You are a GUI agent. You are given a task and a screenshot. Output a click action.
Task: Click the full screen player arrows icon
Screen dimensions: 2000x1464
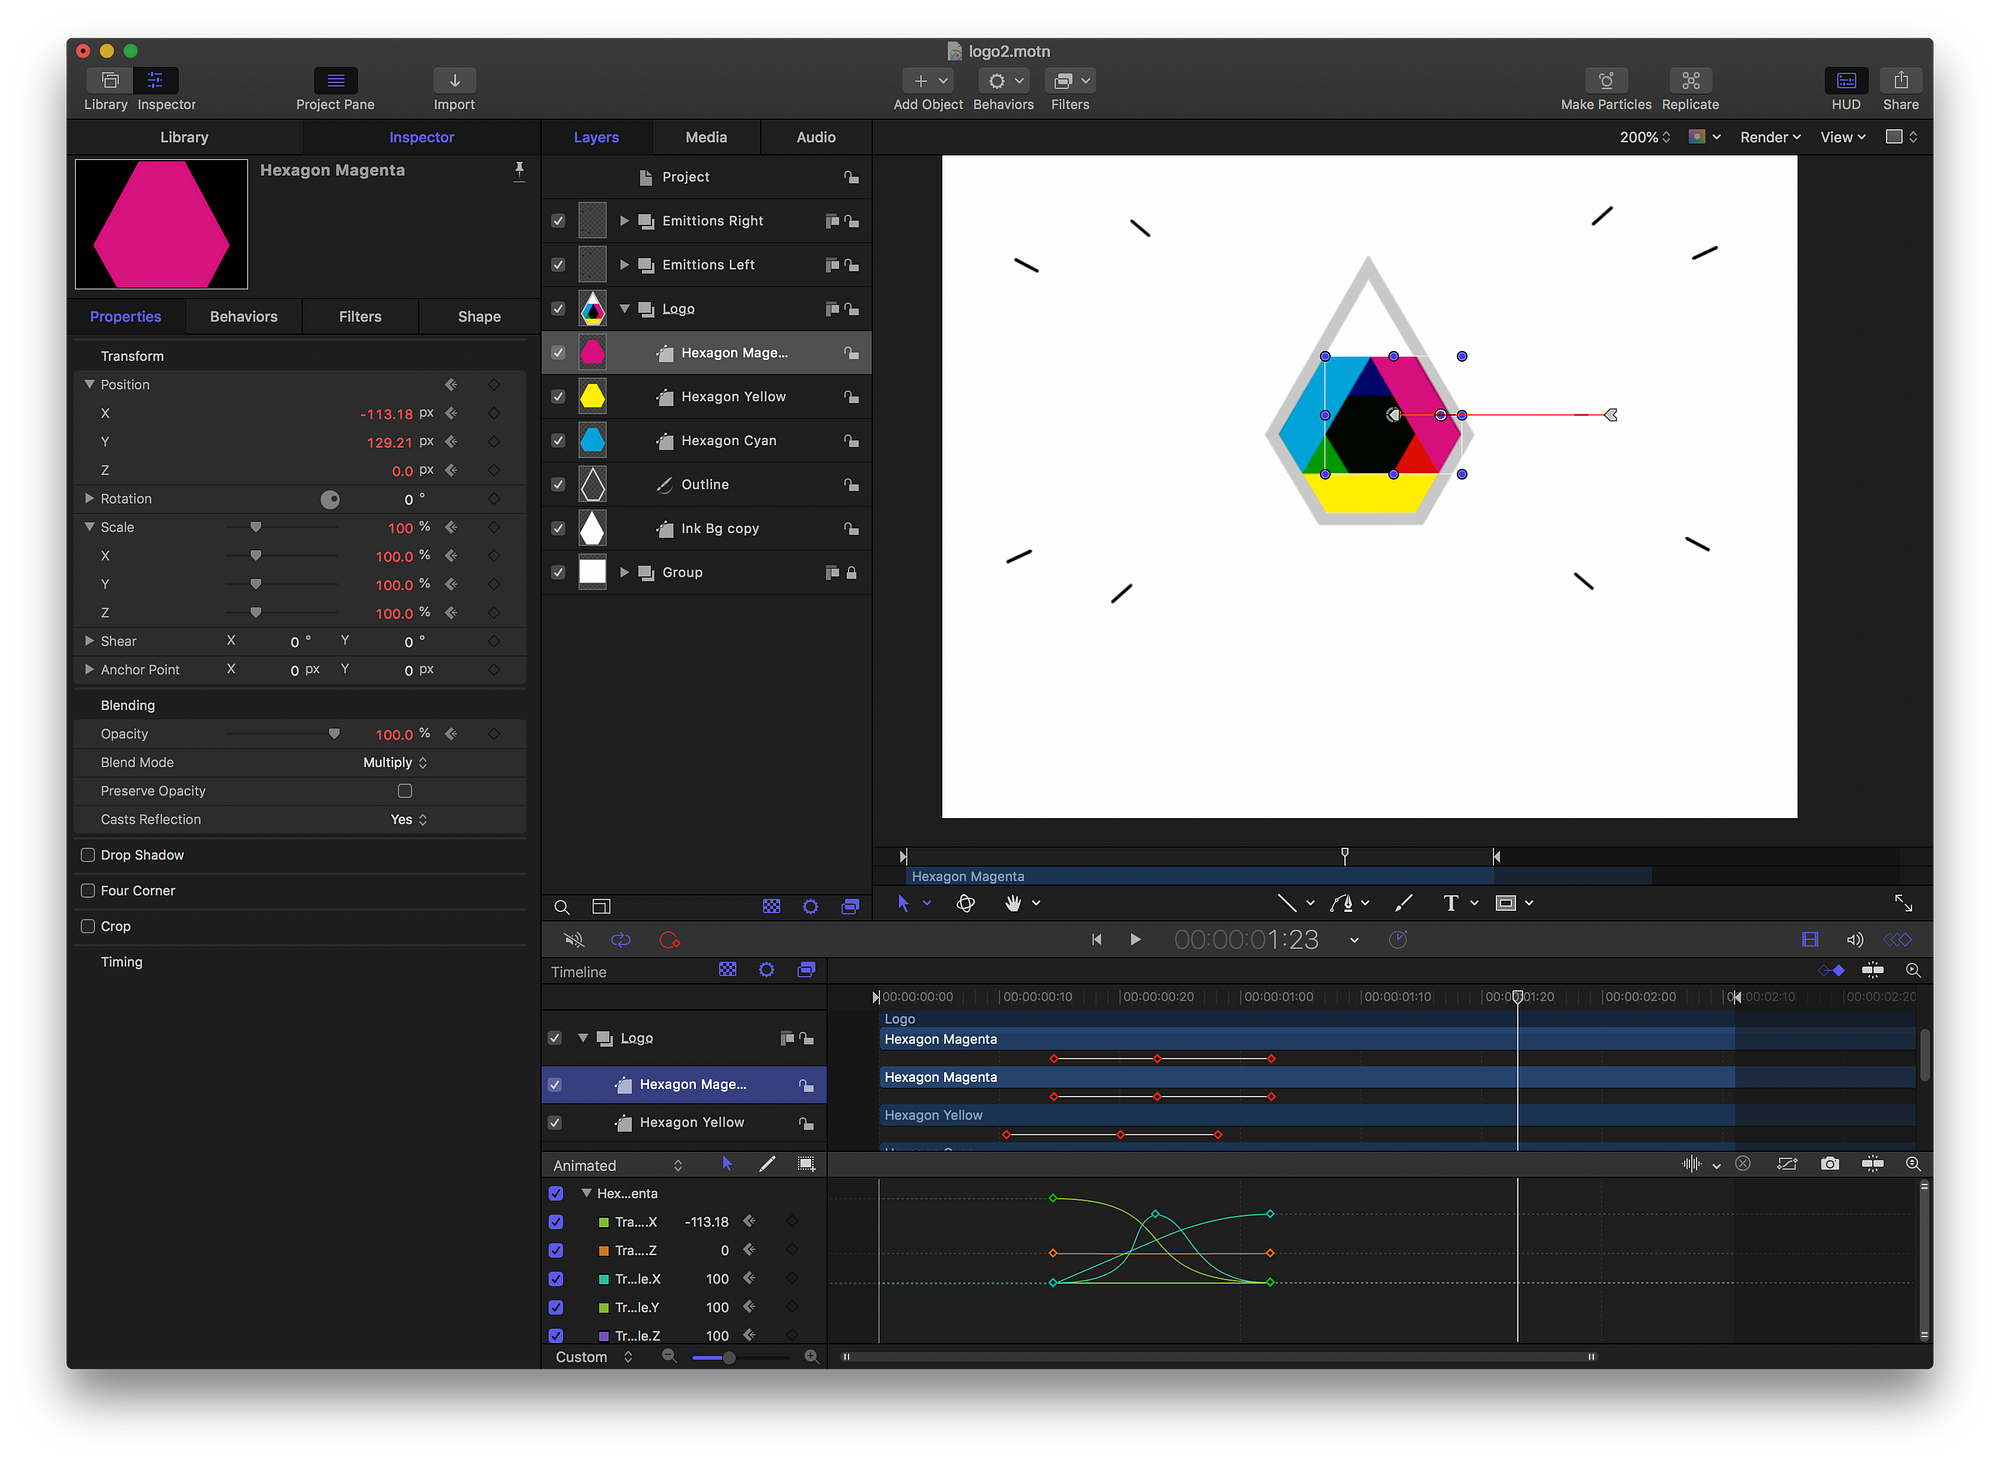[1903, 903]
